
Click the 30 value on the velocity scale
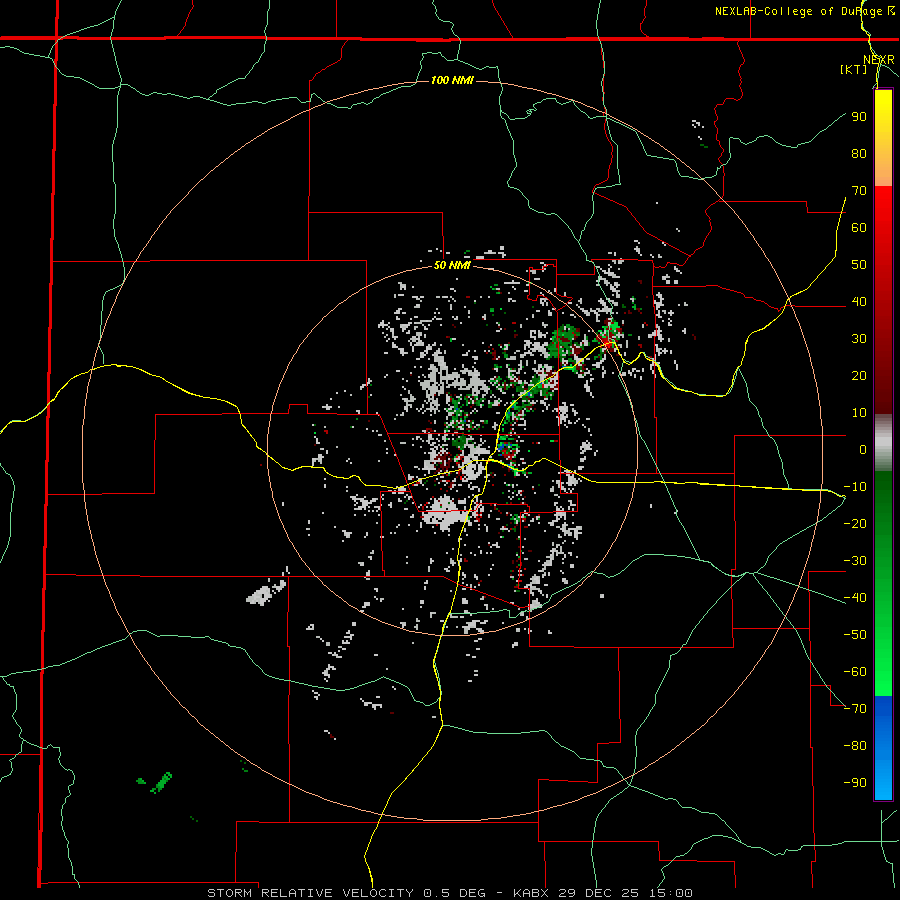tap(859, 339)
